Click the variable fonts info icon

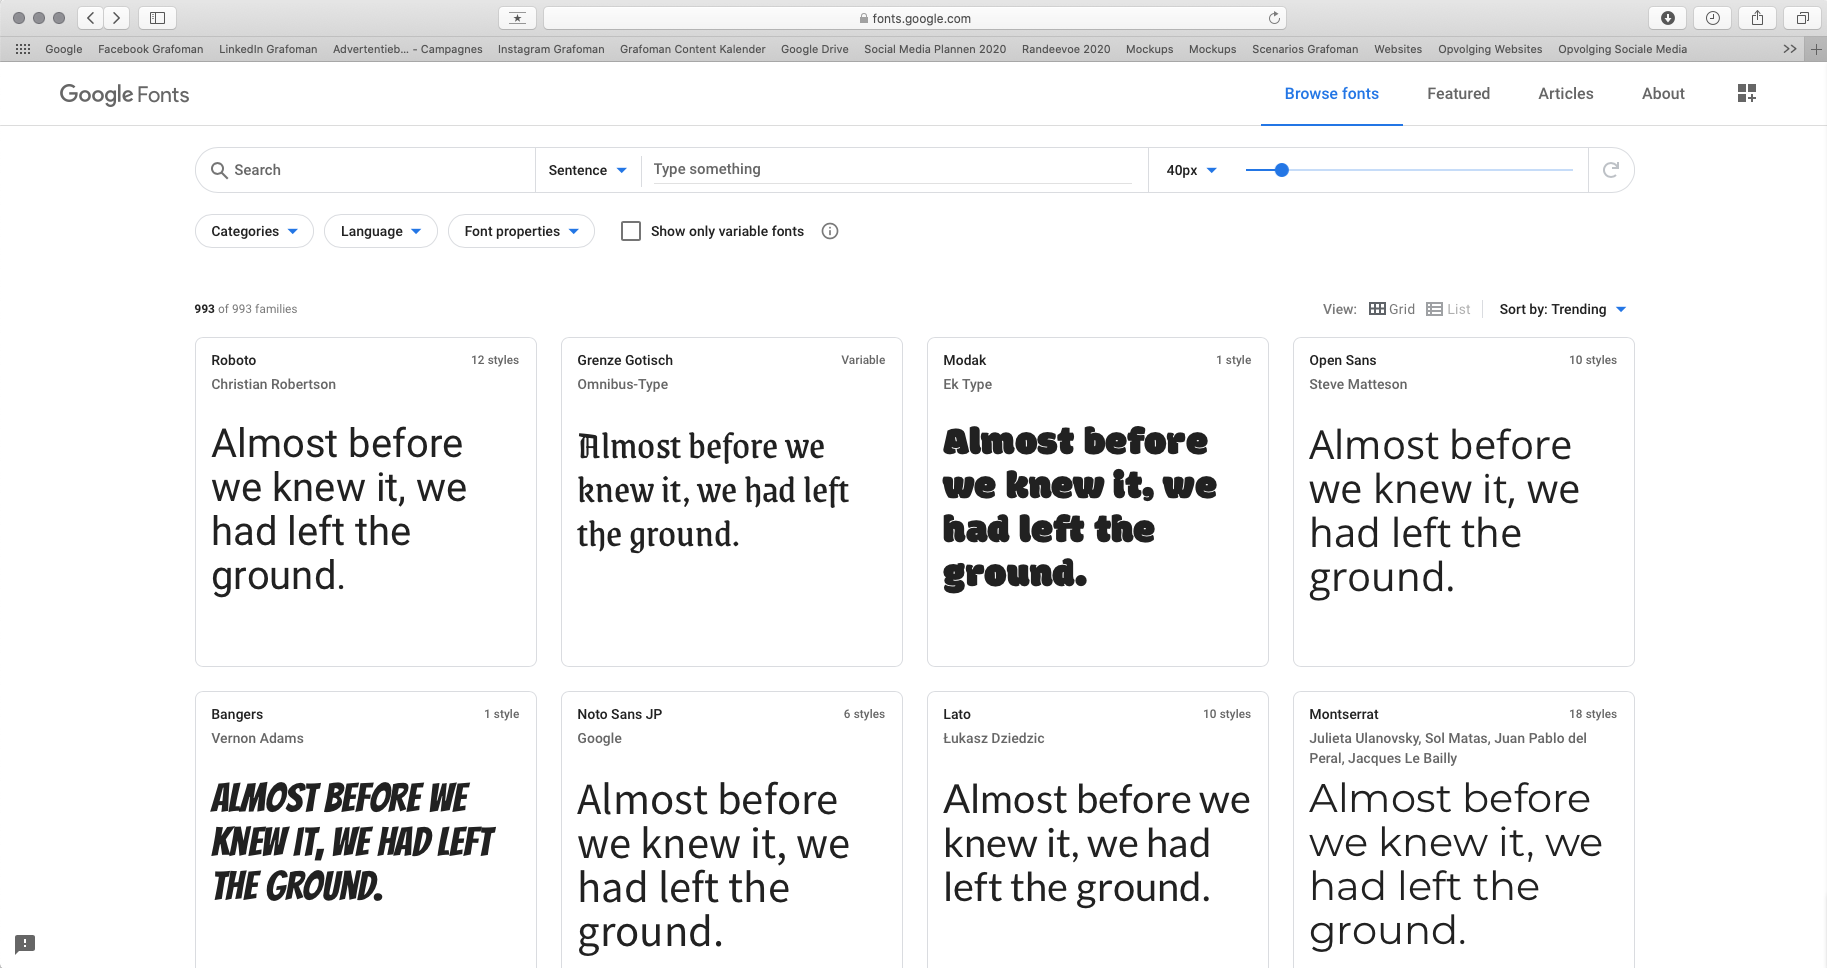829,231
